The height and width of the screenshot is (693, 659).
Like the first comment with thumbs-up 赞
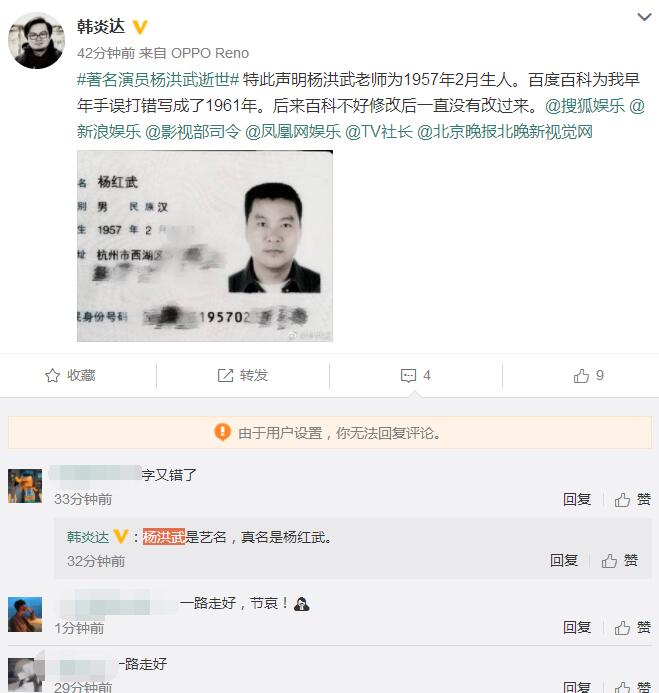(x=633, y=499)
